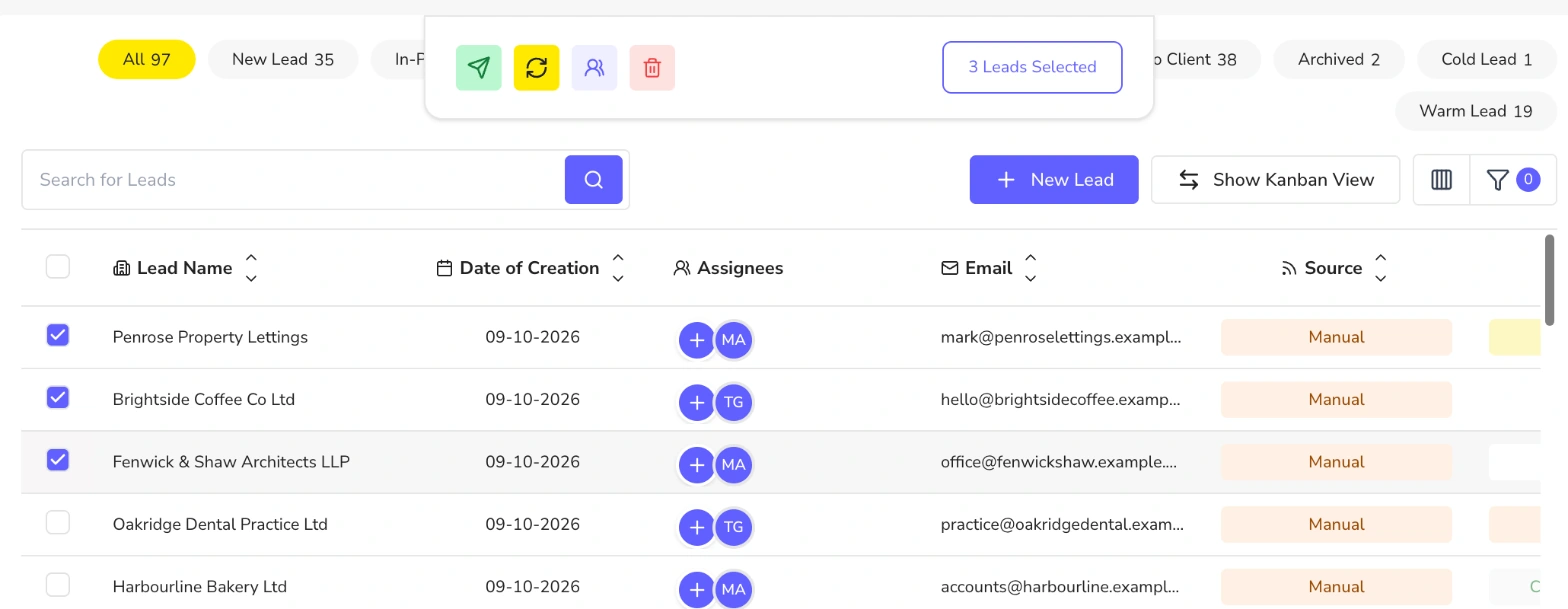Delete selected leads with trash icon
The image size is (1568, 609).
pyautogui.click(x=652, y=68)
